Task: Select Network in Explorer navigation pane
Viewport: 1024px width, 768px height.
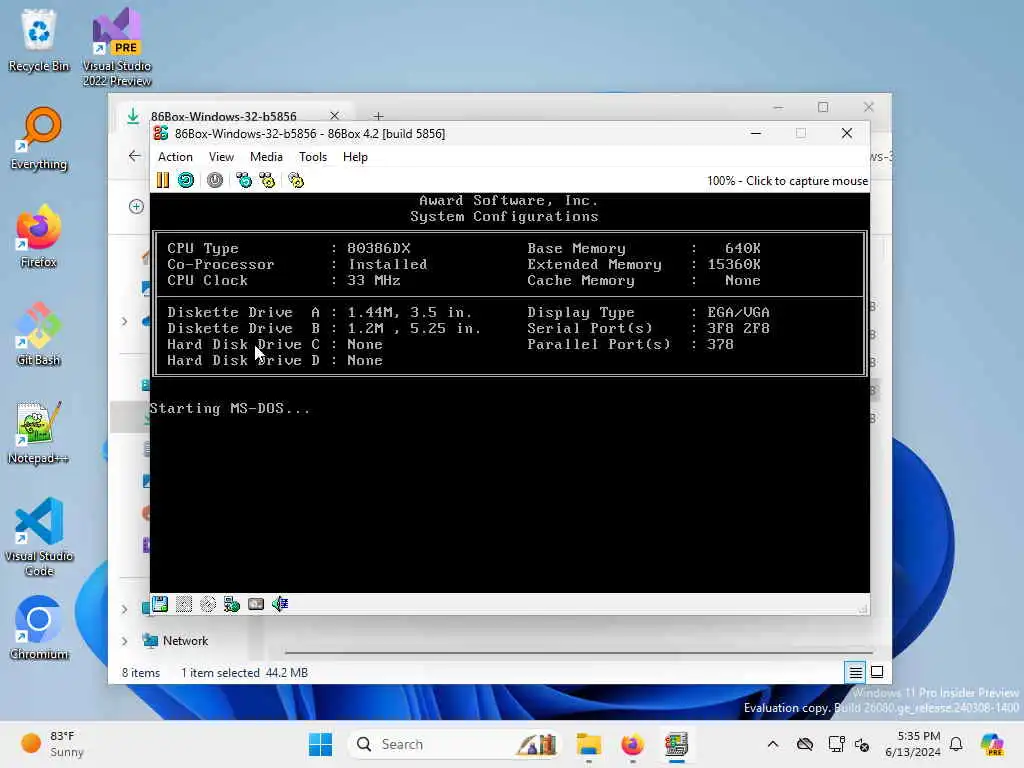Action: [185, 641]
